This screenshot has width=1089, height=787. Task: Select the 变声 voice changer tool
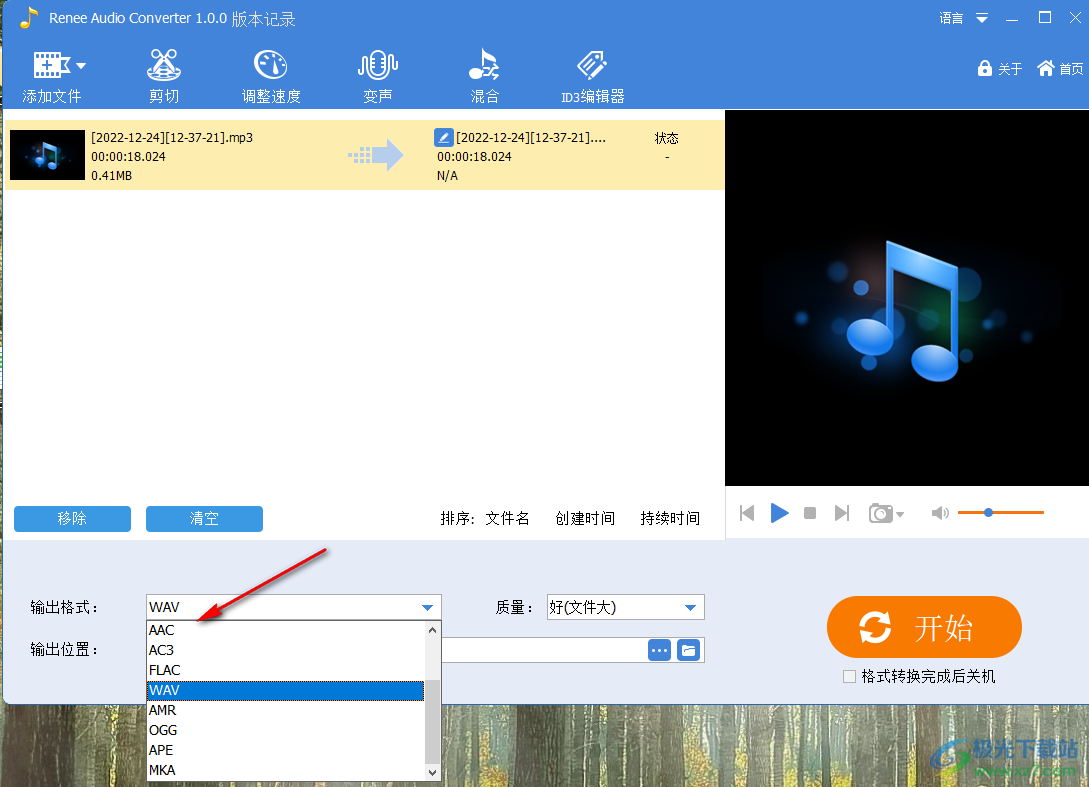coord(377,73)
